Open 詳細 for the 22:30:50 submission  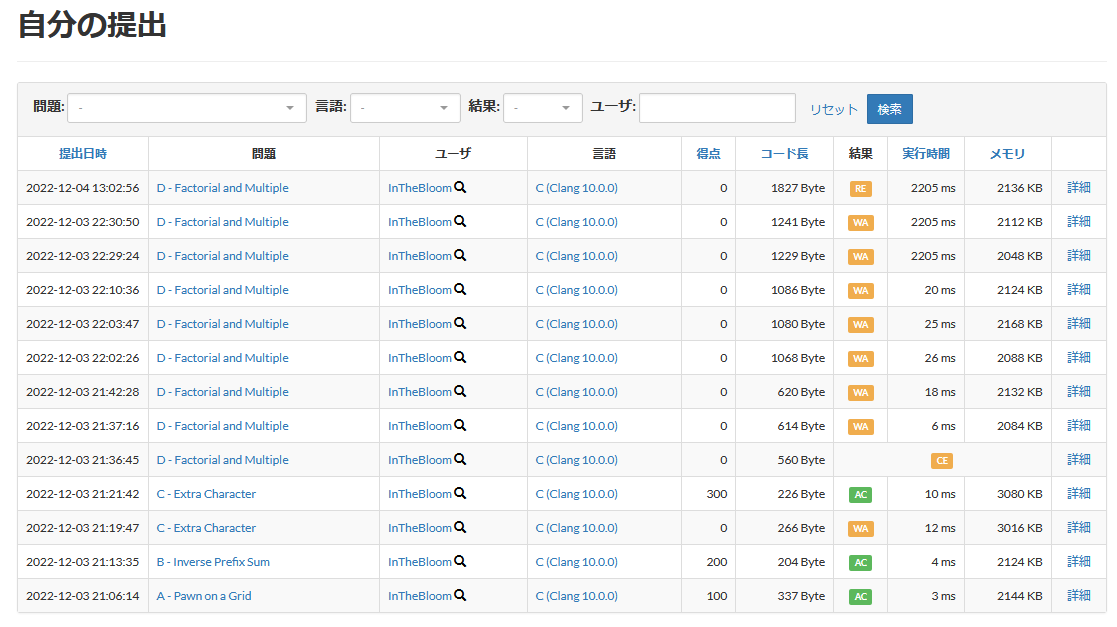pyautogui.click(x=1079, y=222)
